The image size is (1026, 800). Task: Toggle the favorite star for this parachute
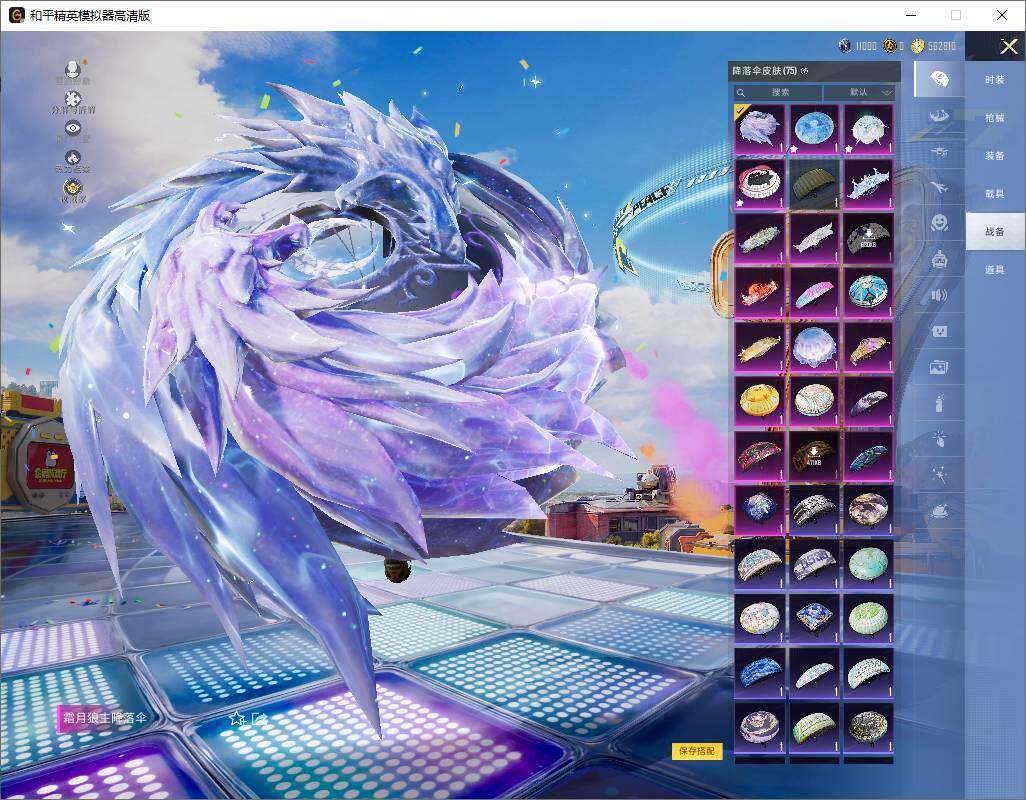237,719
